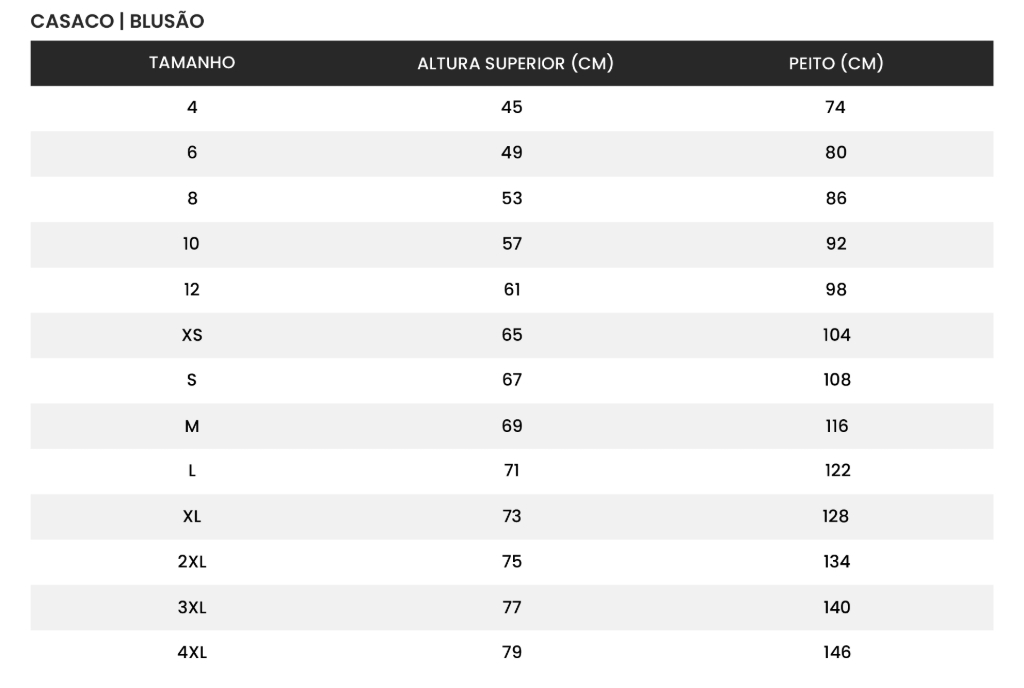Click size 12 in the Tamanho column
Image resolution: width=1024 pixels, height=688 pixels.
[x=192, y=290]
